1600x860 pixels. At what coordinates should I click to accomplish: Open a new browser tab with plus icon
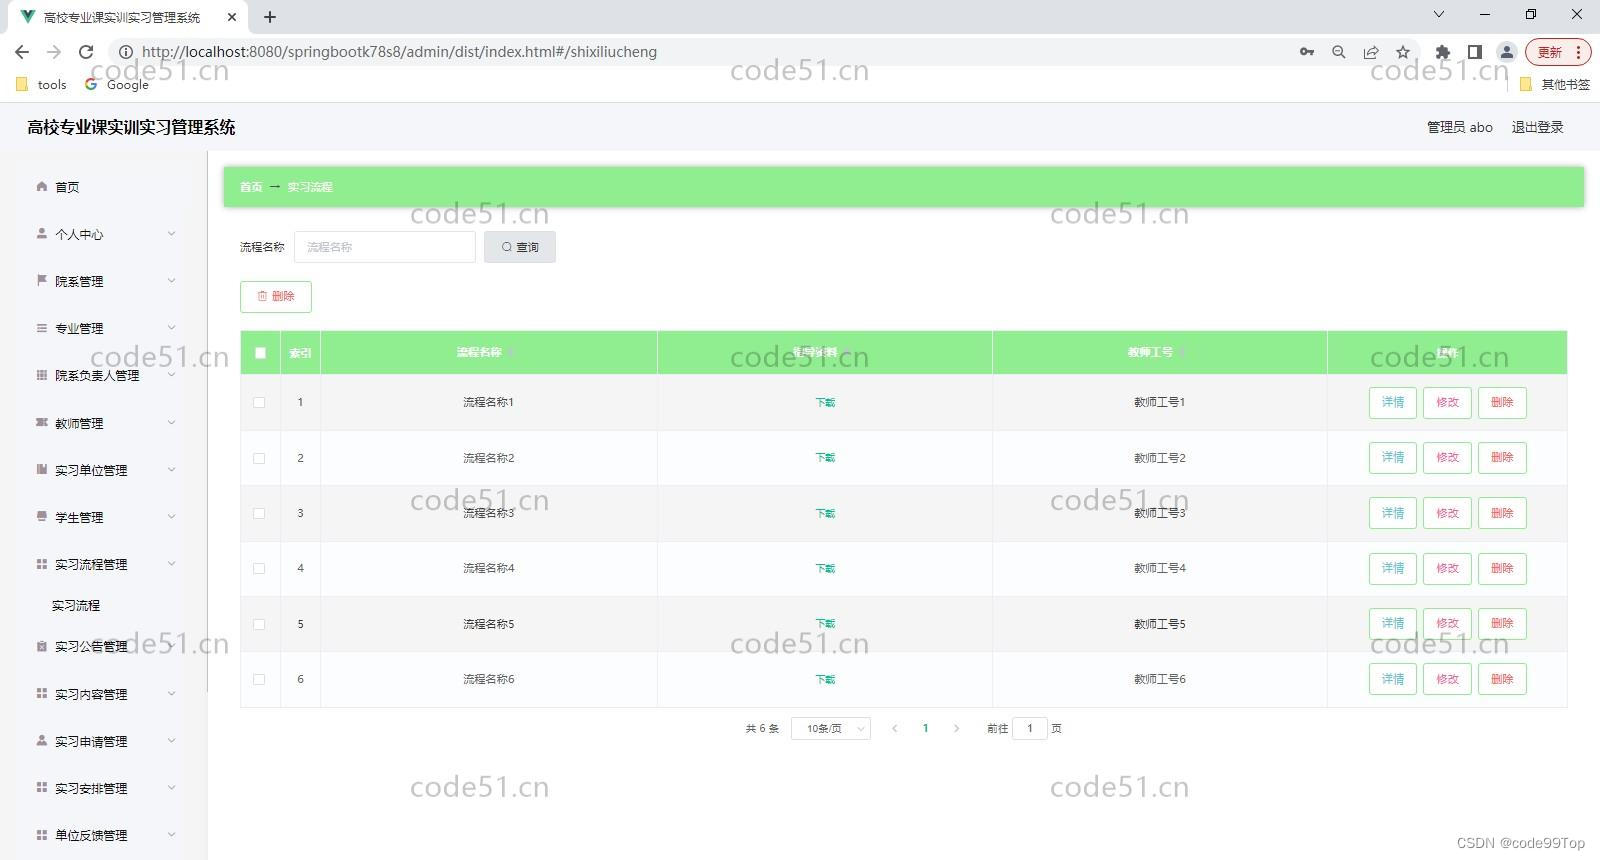[x=270, y=17]
